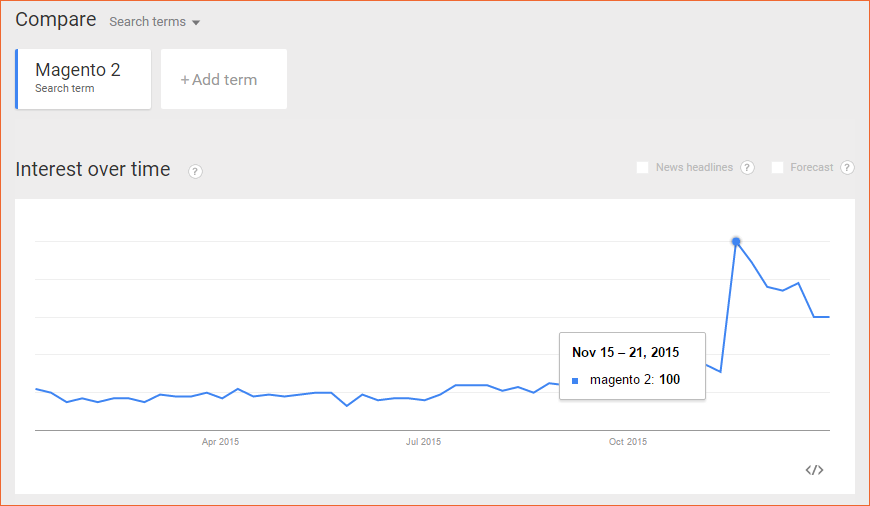Enable the Forecast checkbox
The image size is (870, 506).
click(777, 167)
